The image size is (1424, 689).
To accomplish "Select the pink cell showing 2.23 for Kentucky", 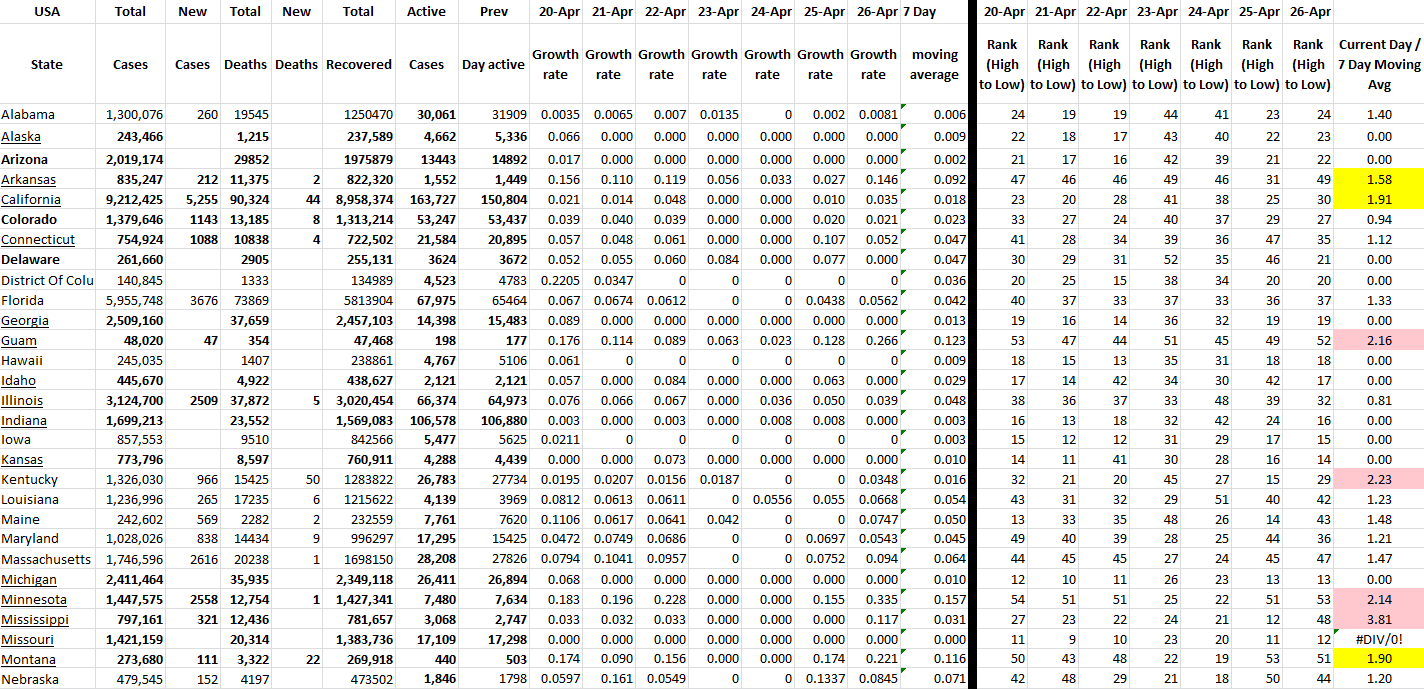I will coord(1378,480).
